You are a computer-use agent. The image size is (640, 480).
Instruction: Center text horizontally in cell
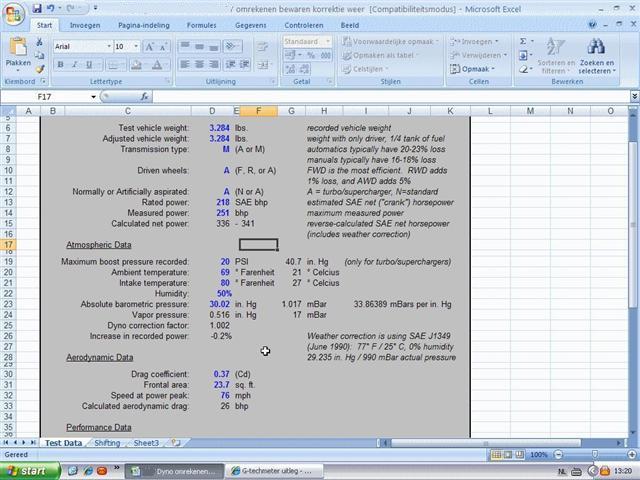click(x=199, y=64)
